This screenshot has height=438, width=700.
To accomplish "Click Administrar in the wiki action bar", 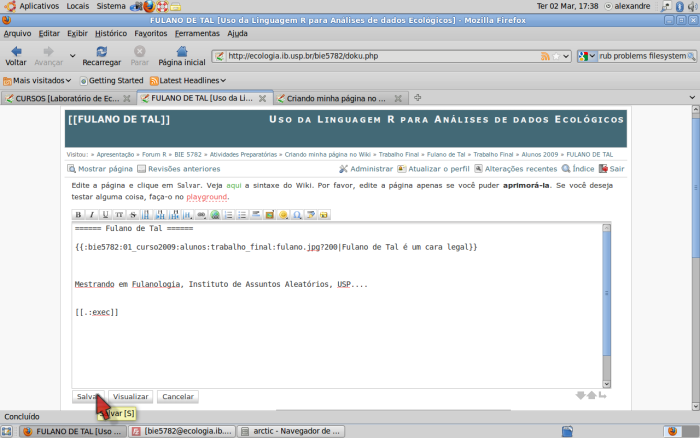I will click(366, 169).
